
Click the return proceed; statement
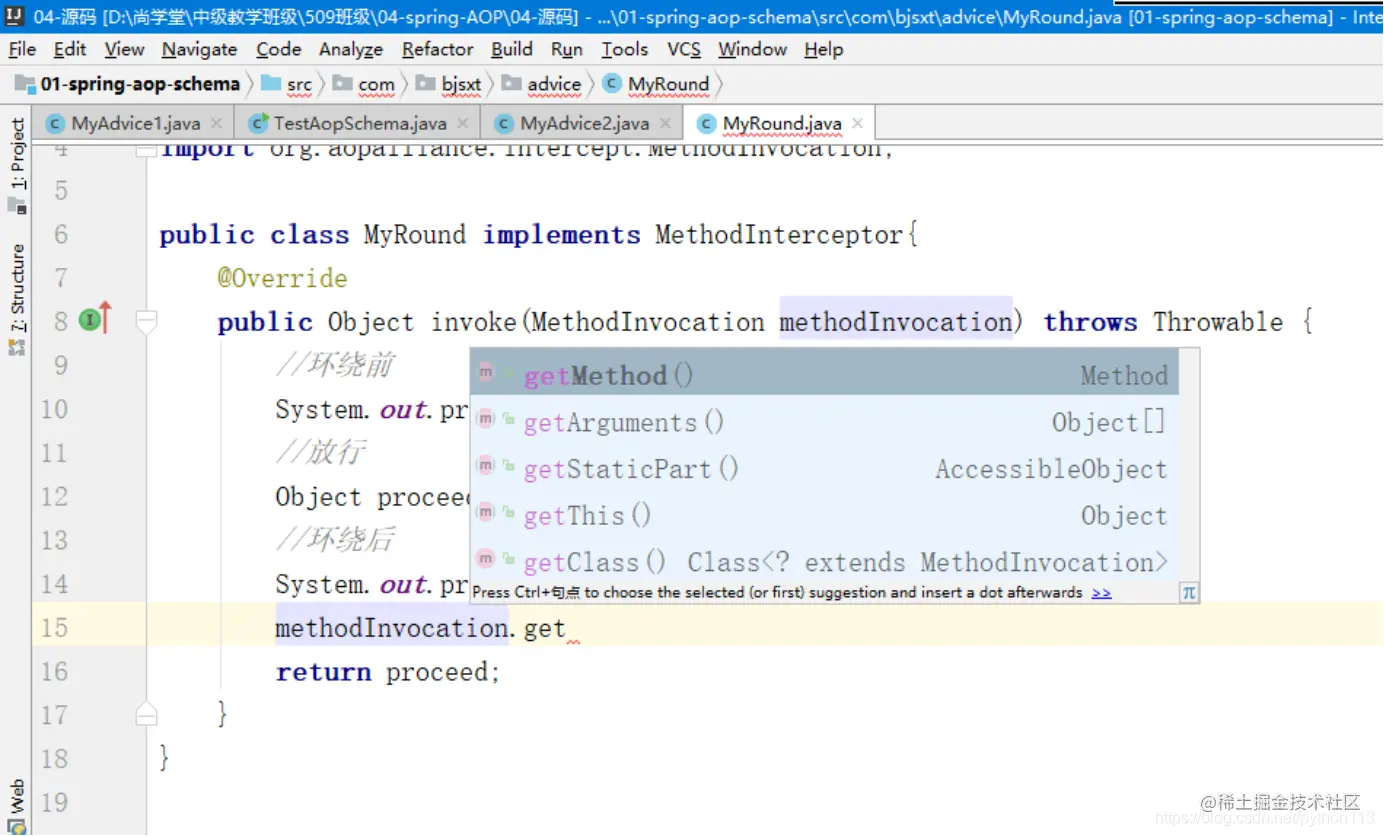(x=388, y=671)
